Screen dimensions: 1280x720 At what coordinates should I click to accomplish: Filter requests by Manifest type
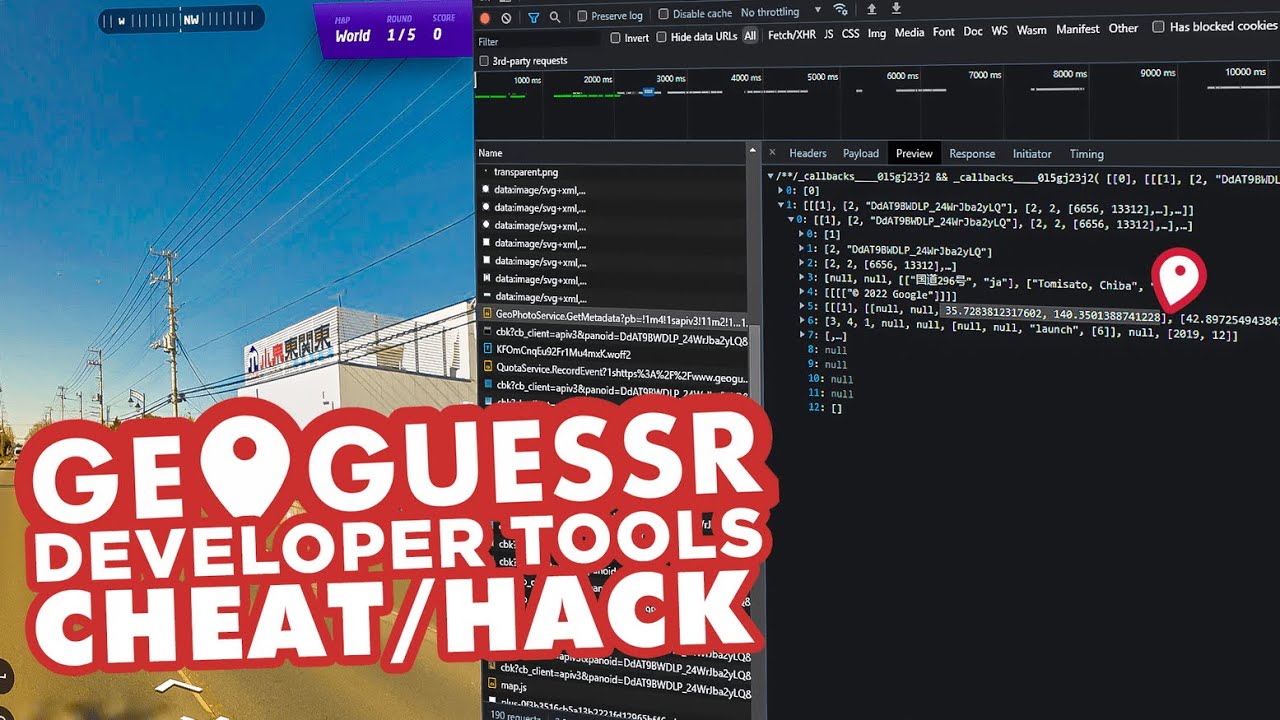(x=1078, y=29)
